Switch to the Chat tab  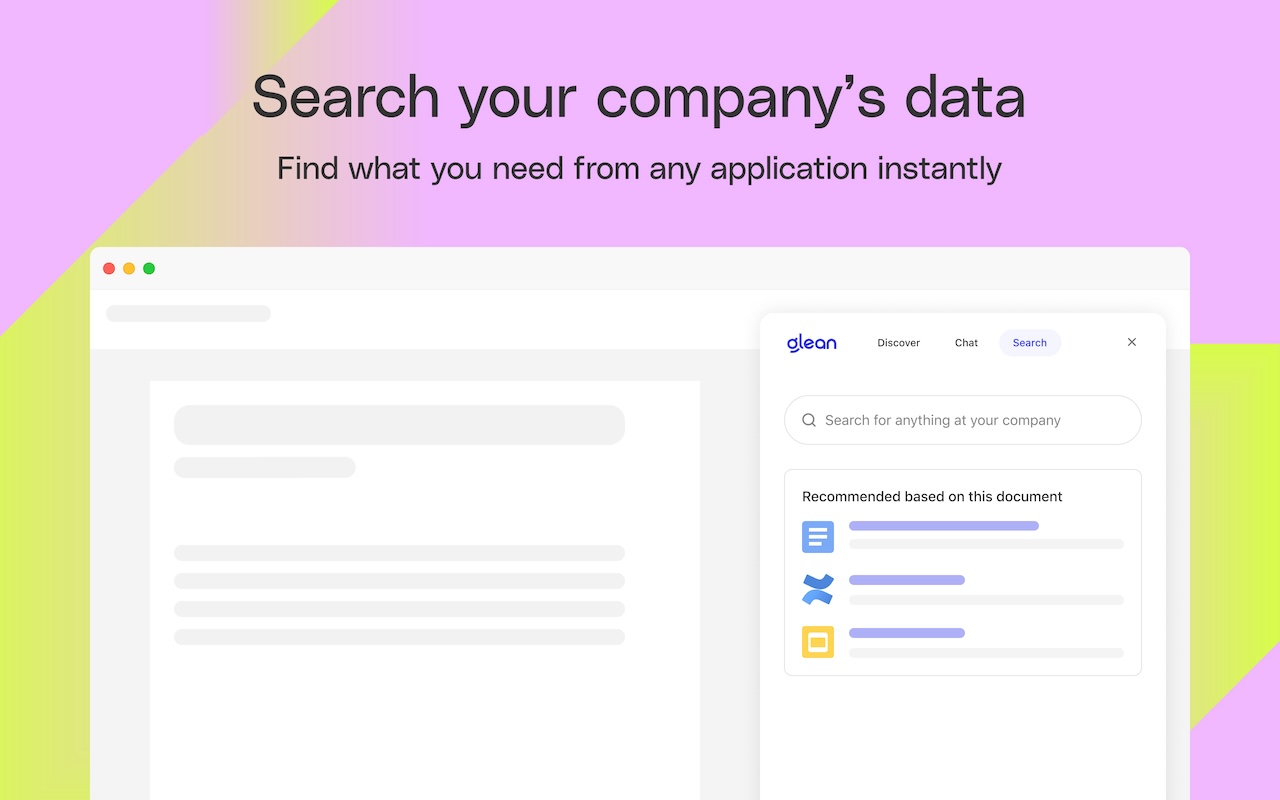click(966, 343)
